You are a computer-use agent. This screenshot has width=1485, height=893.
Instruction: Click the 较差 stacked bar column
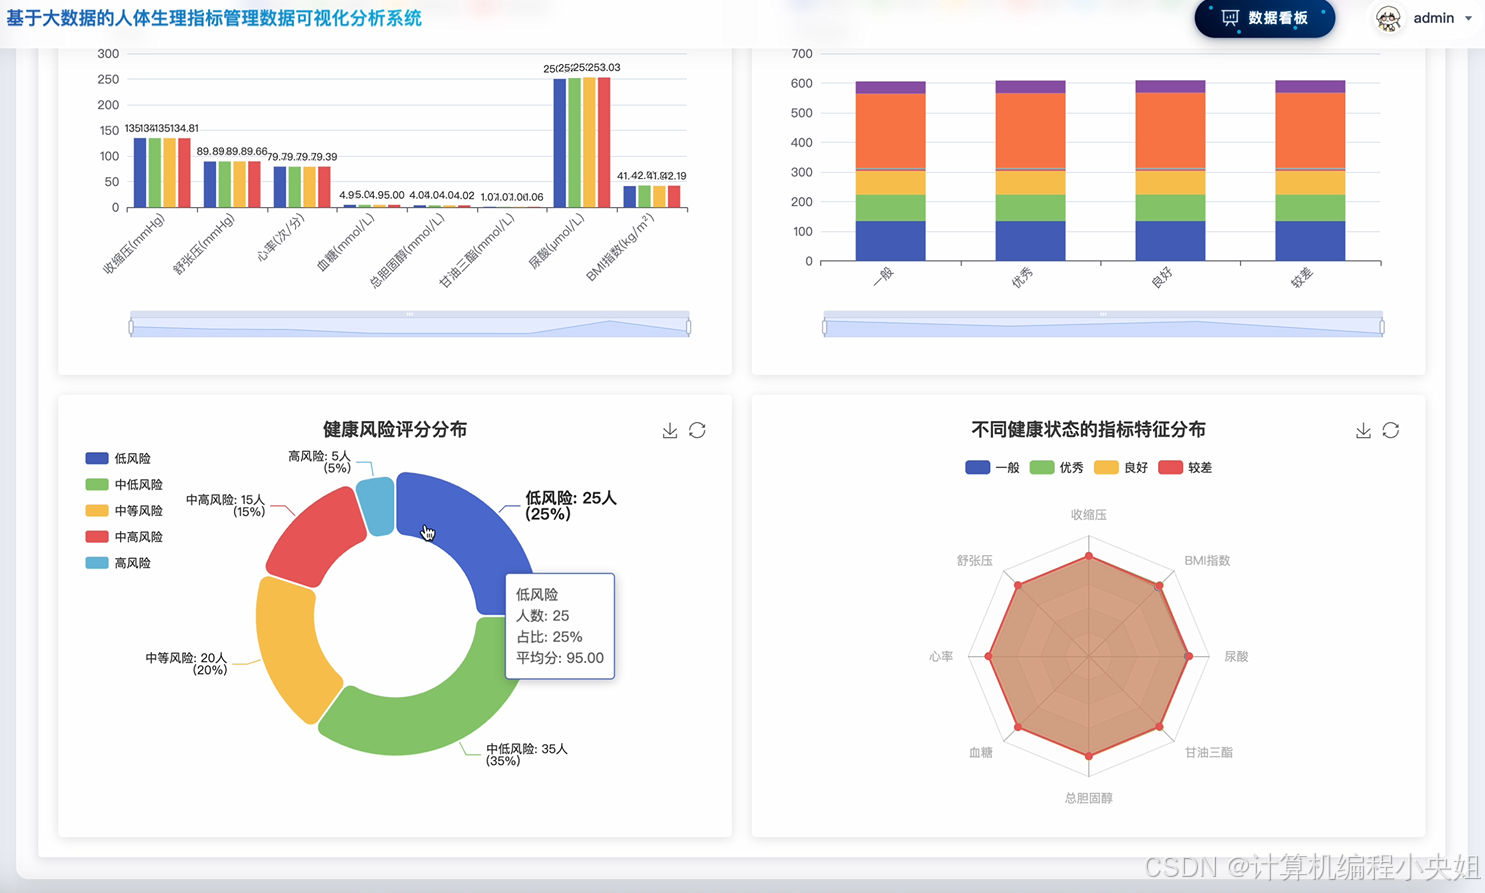[x=1310, y=171]
